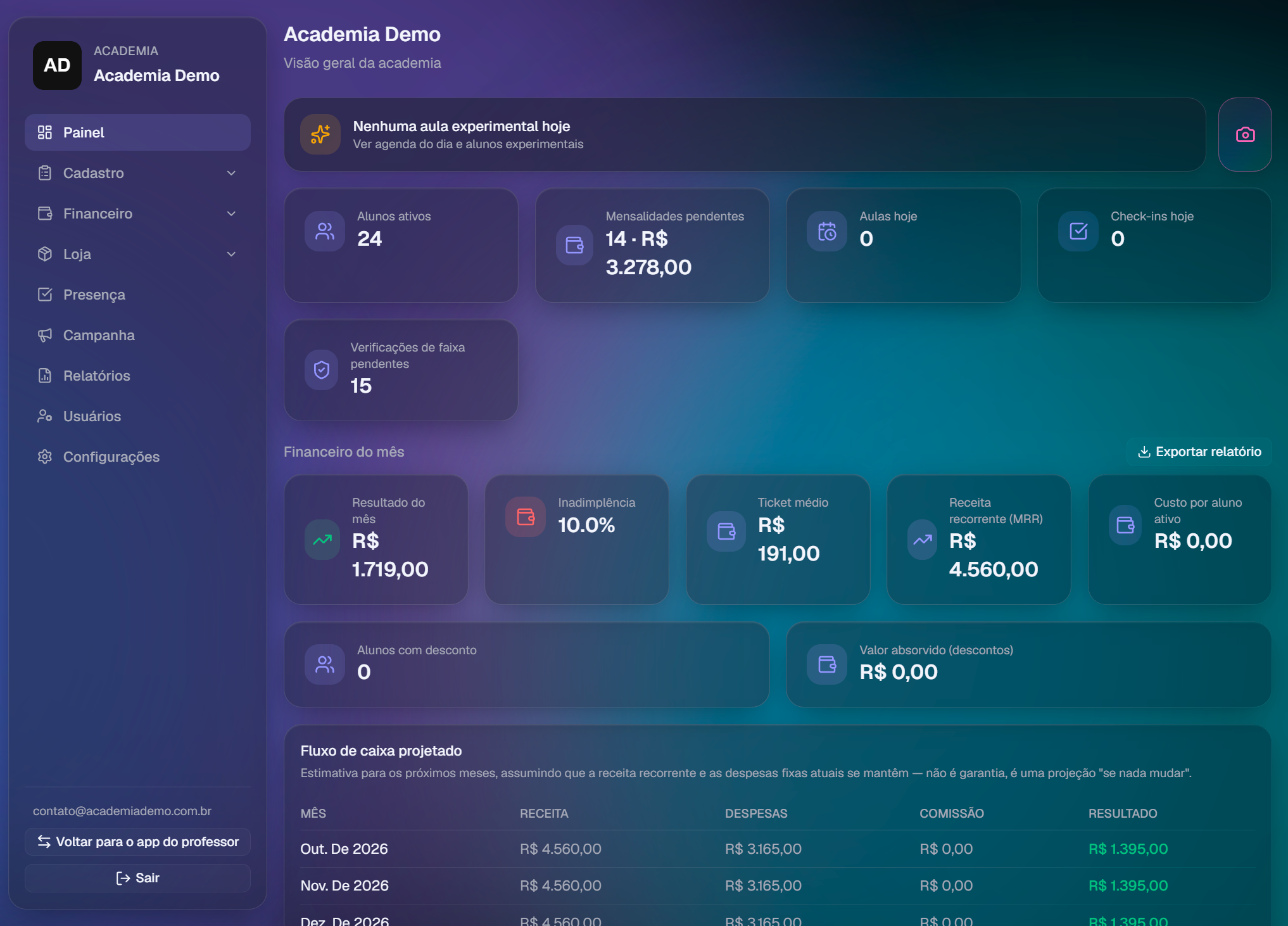The width and height of the screenshot is (1288, 926).
Task: Expand the Loja menu chevron
Action: (x=231, y=254)
